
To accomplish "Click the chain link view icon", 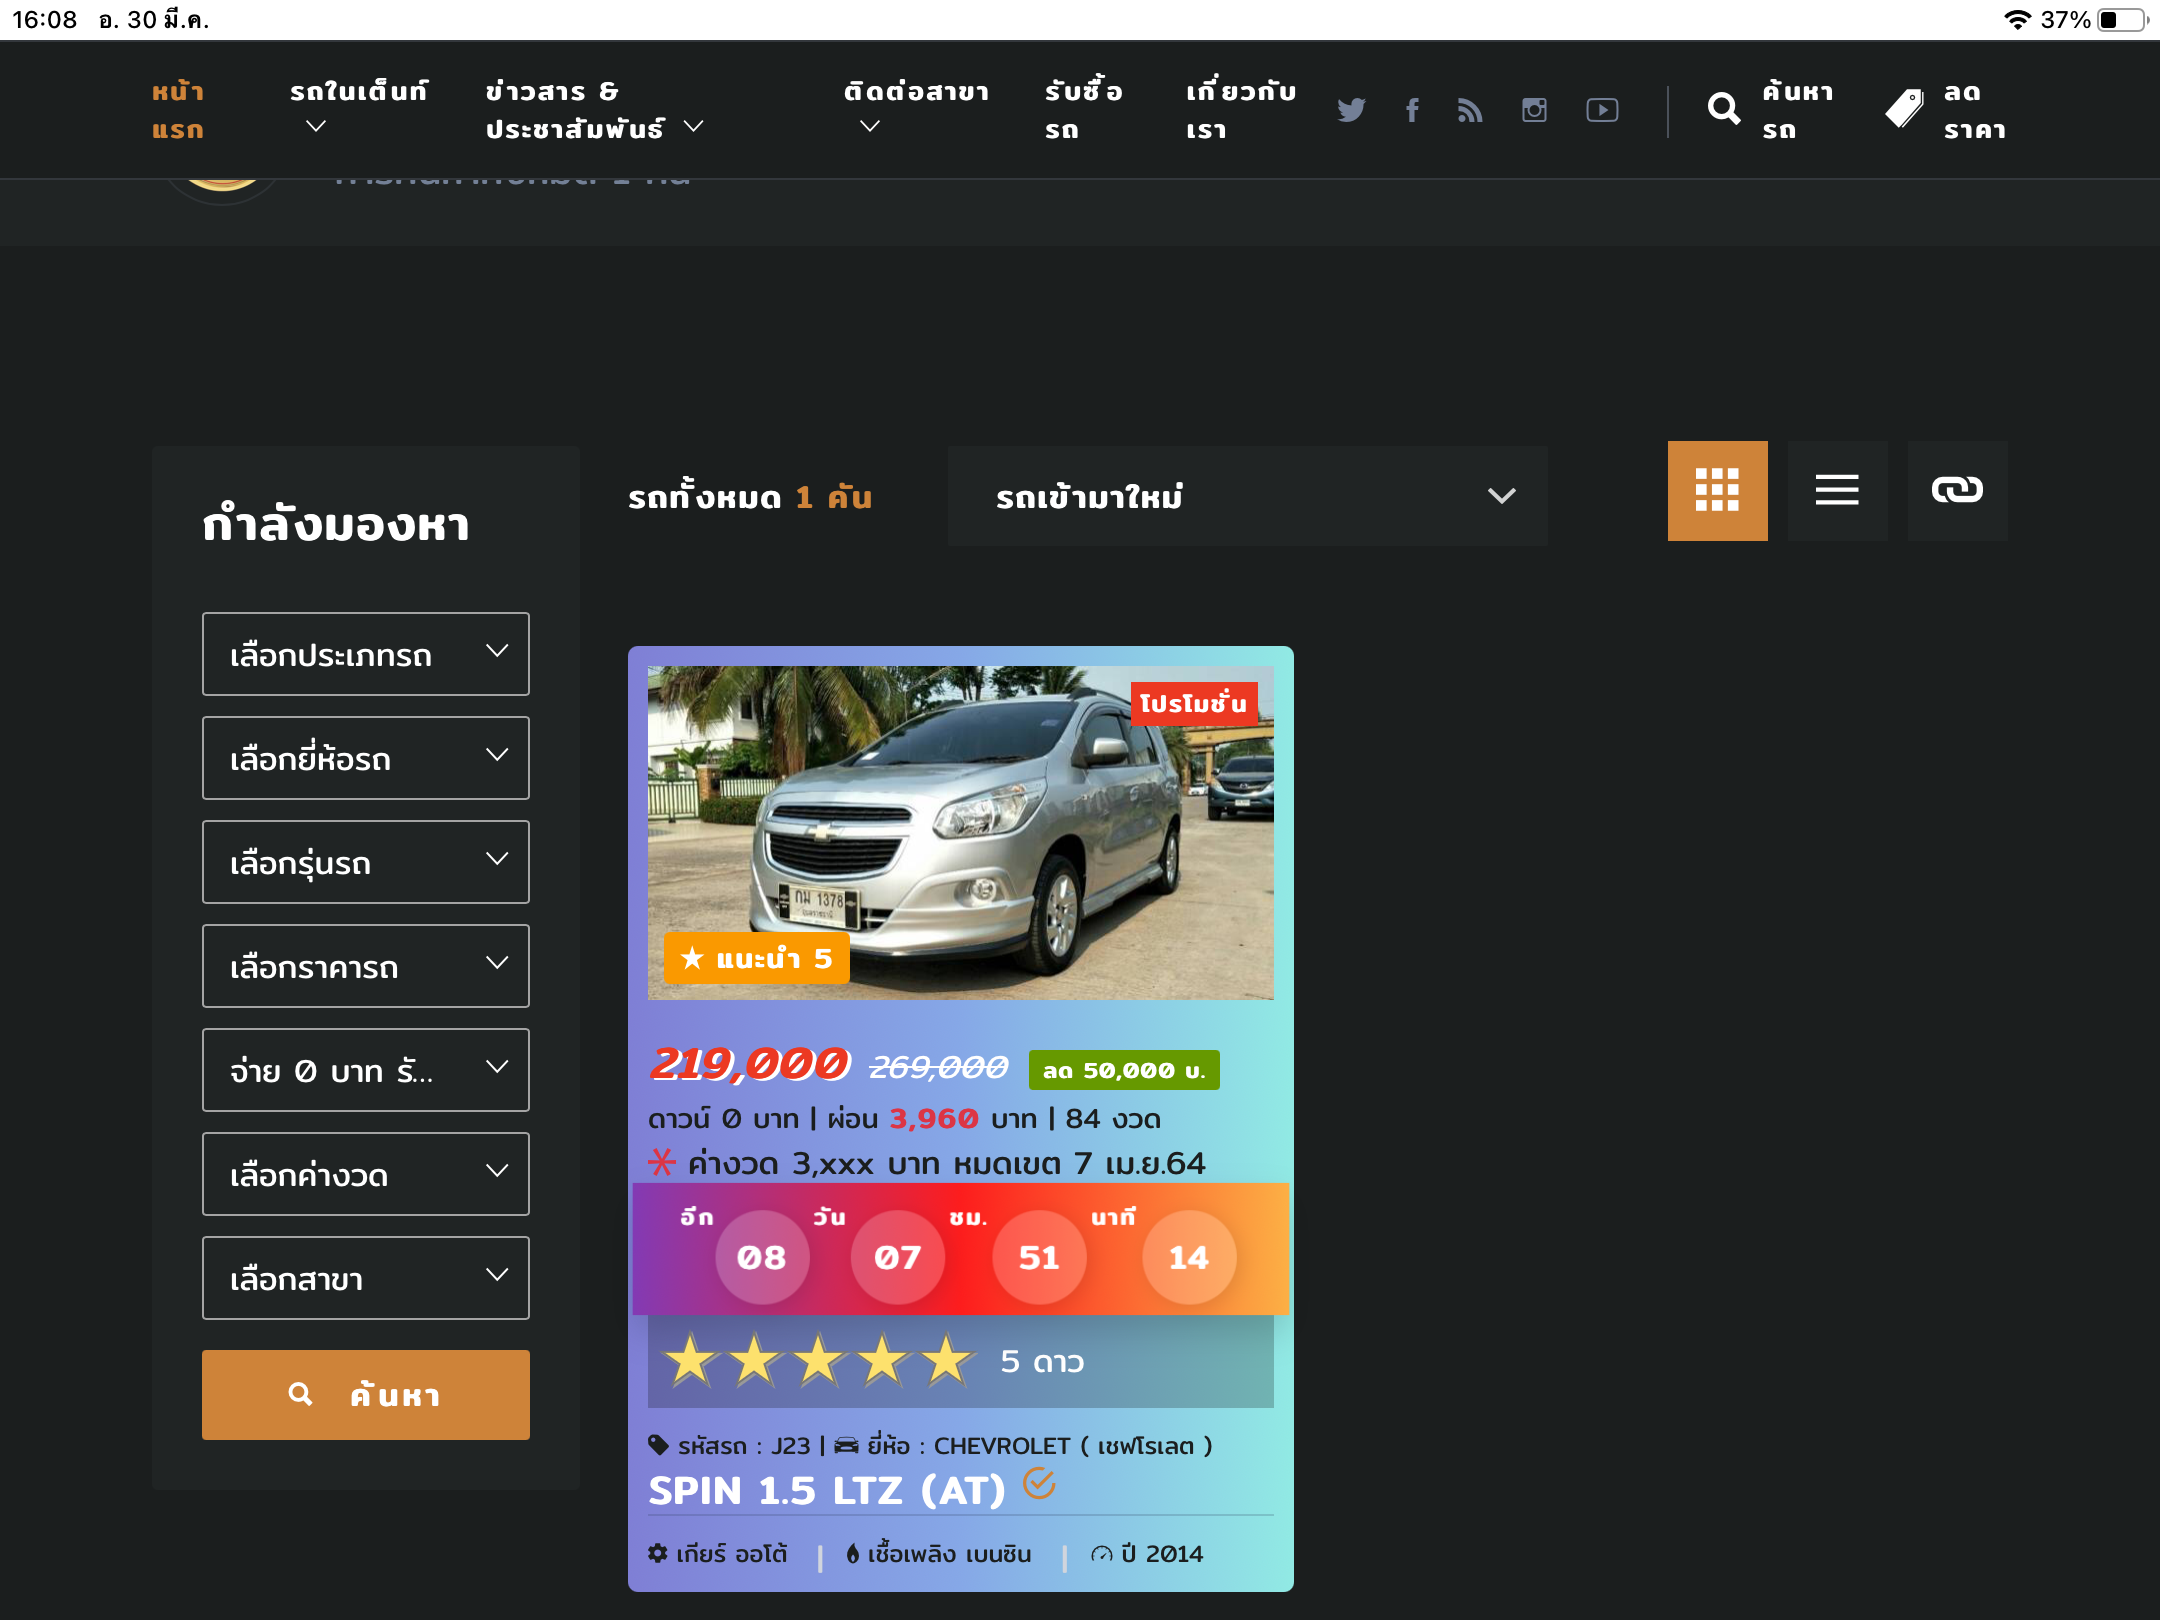I will 1957,491.
